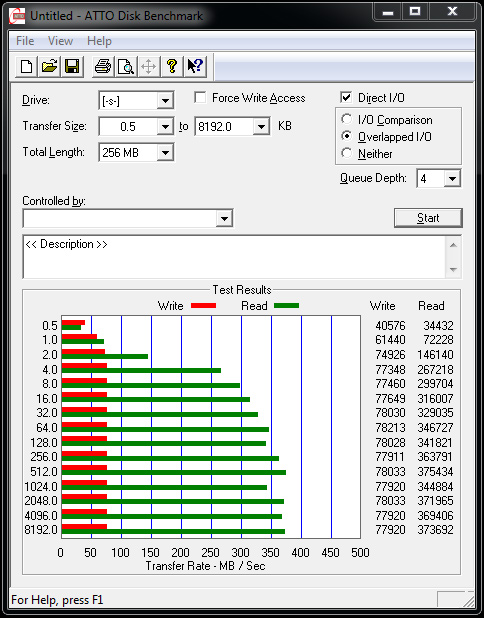Click description scrollbar down arrow

(x=453, y=270)
